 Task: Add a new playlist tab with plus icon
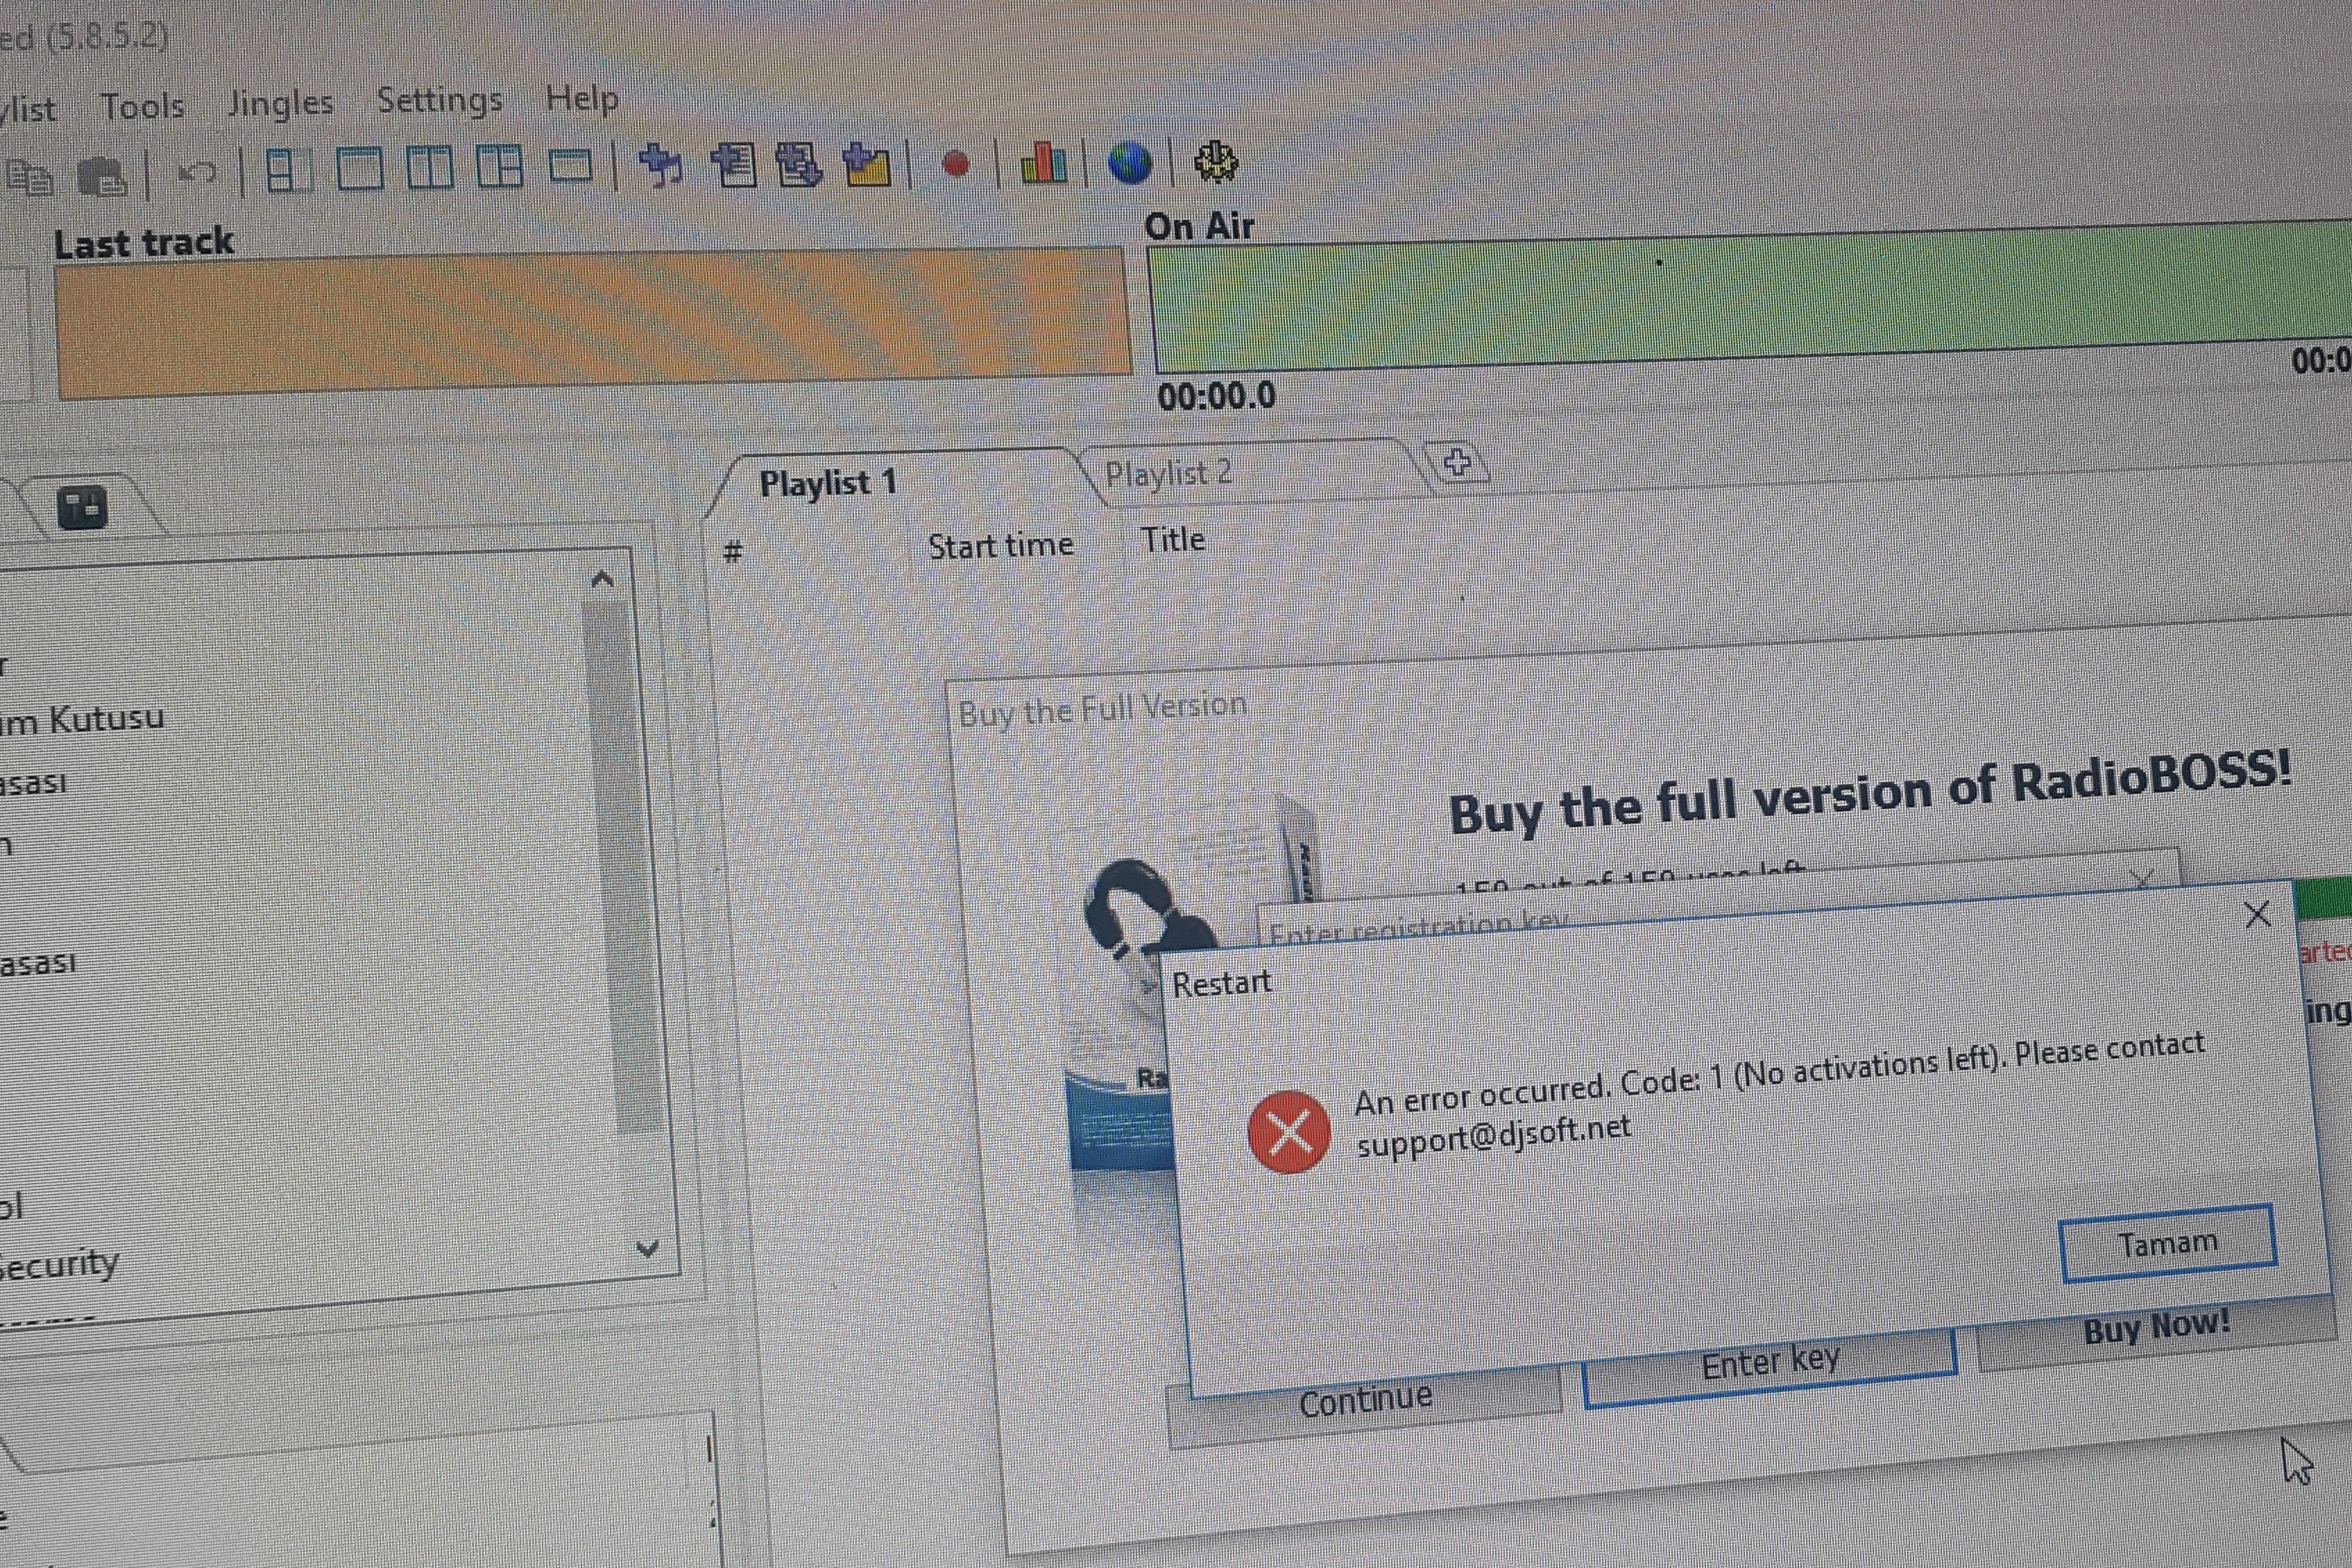click(1457, 462)
